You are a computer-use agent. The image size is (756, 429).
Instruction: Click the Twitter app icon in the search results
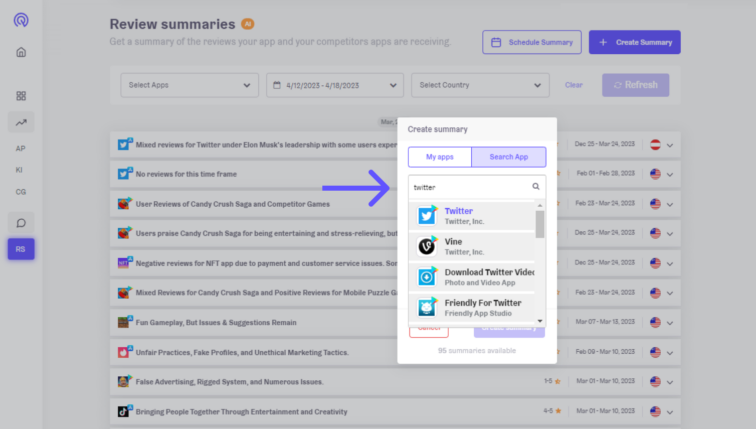click(427, 215)
